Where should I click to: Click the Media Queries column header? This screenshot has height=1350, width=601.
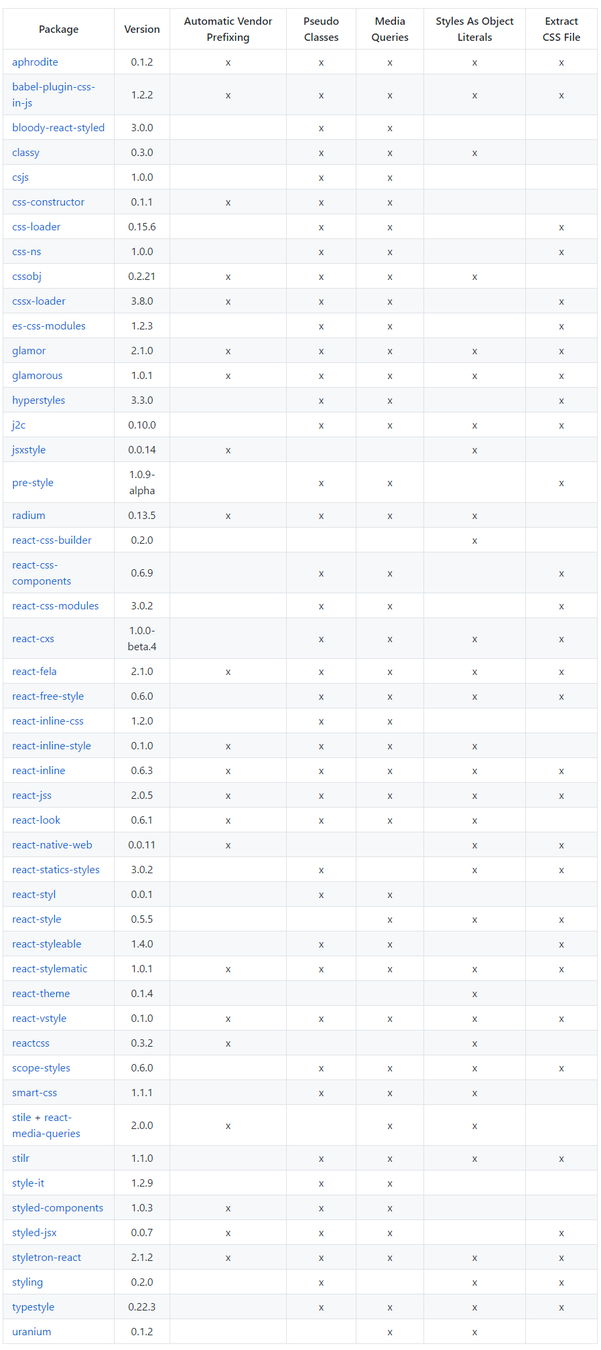point(390,29)
